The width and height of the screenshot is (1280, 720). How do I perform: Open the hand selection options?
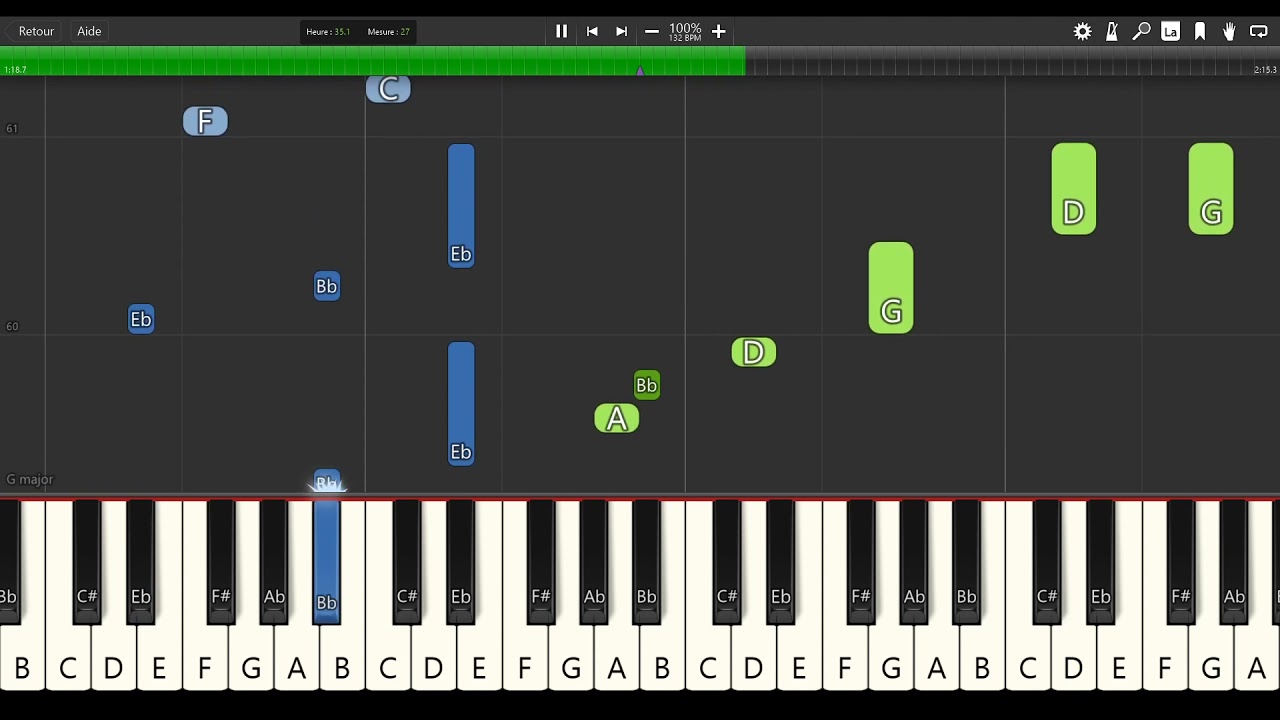coord(1229,32)
